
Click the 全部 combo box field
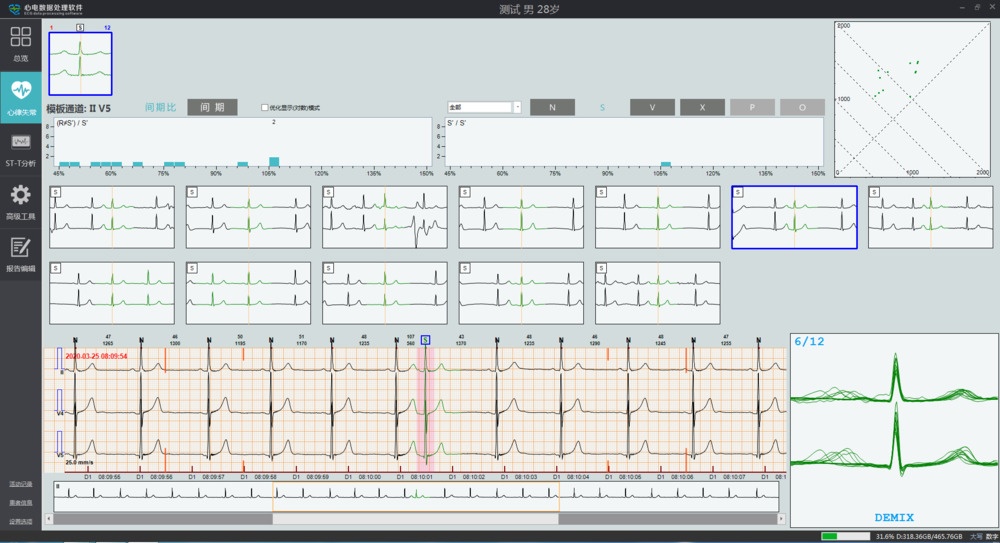tap(479, 107)
